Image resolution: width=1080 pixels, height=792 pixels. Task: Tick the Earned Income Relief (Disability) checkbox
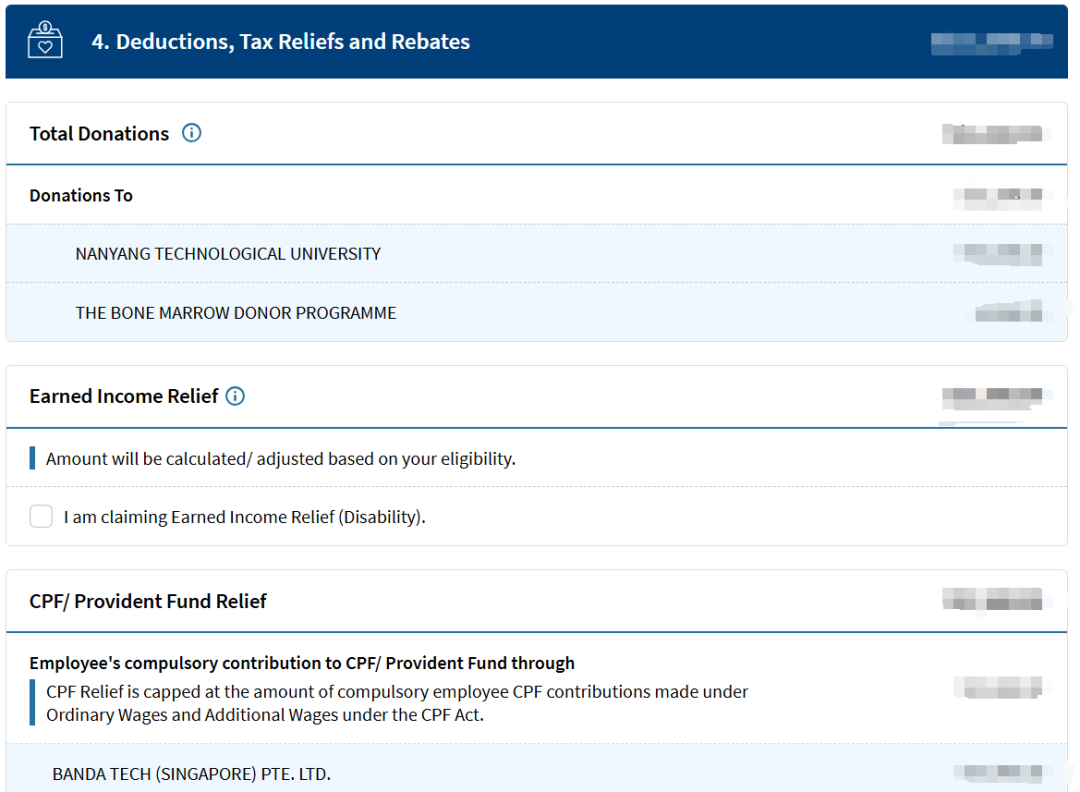click(41, 517)
